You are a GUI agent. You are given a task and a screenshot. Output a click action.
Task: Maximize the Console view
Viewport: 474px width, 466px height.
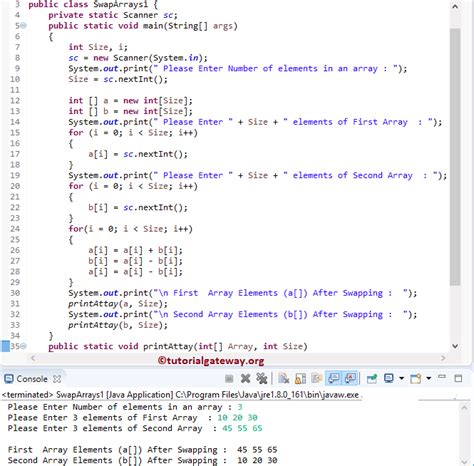(x=459, y=378)
